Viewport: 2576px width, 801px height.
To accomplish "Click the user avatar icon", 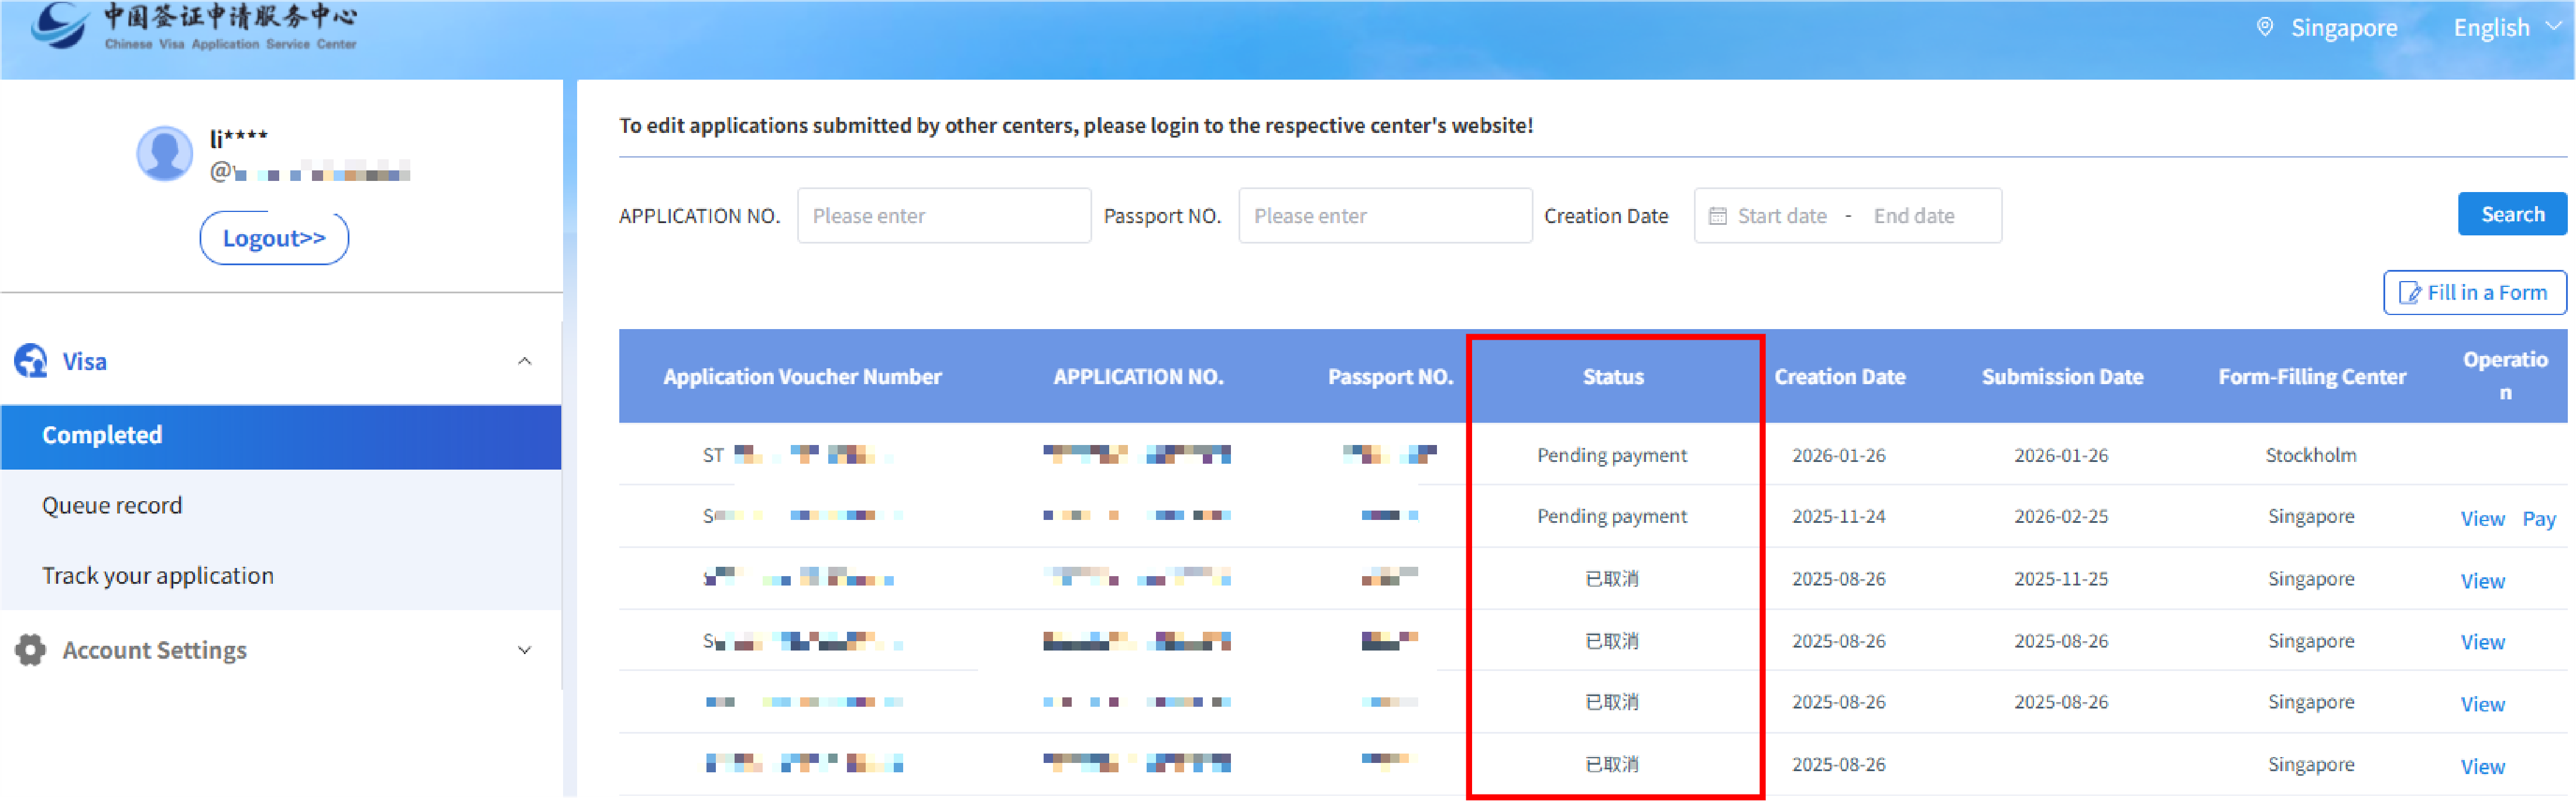I will (164, 153).
